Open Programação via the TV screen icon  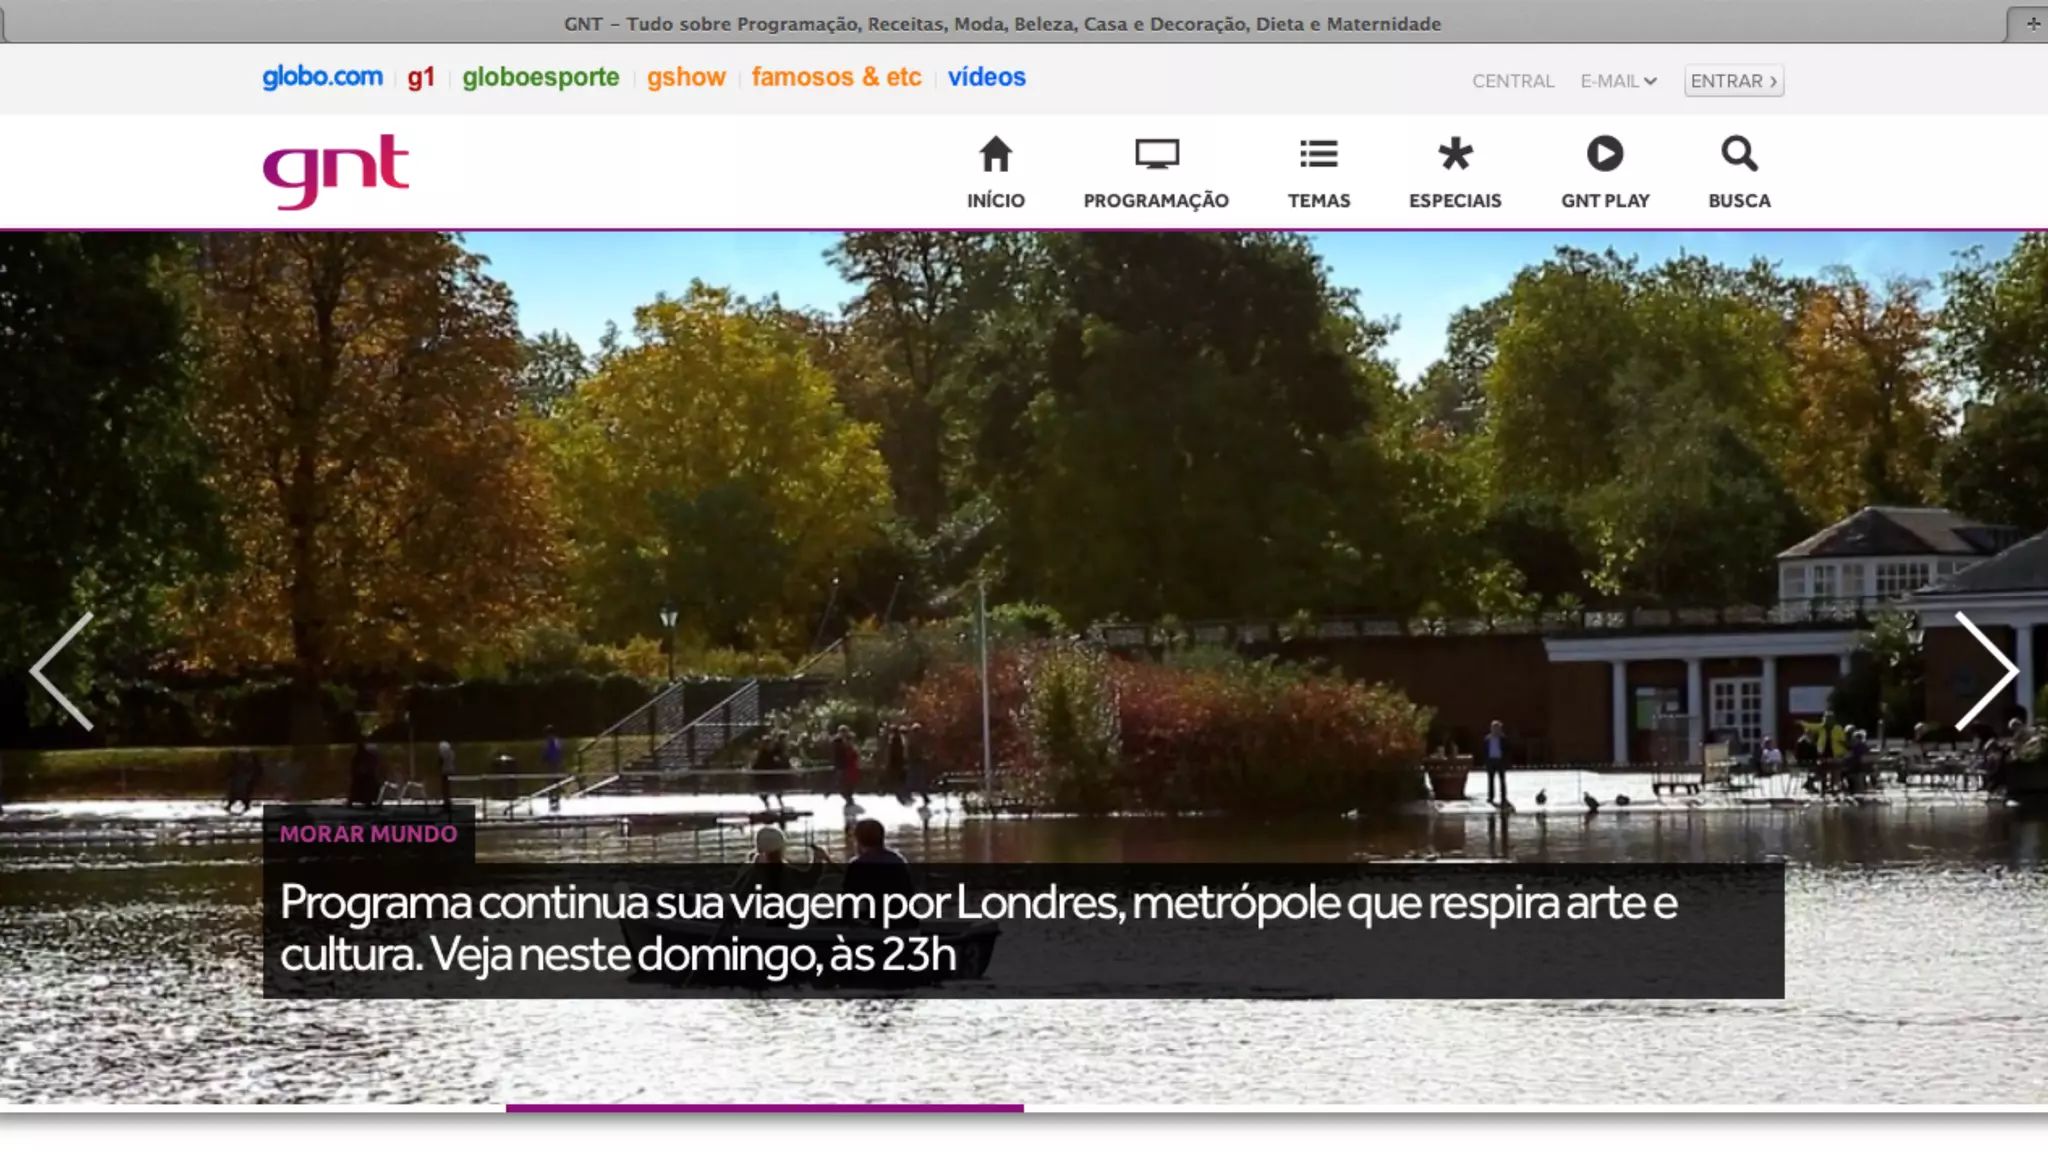tap(1156, 155)
